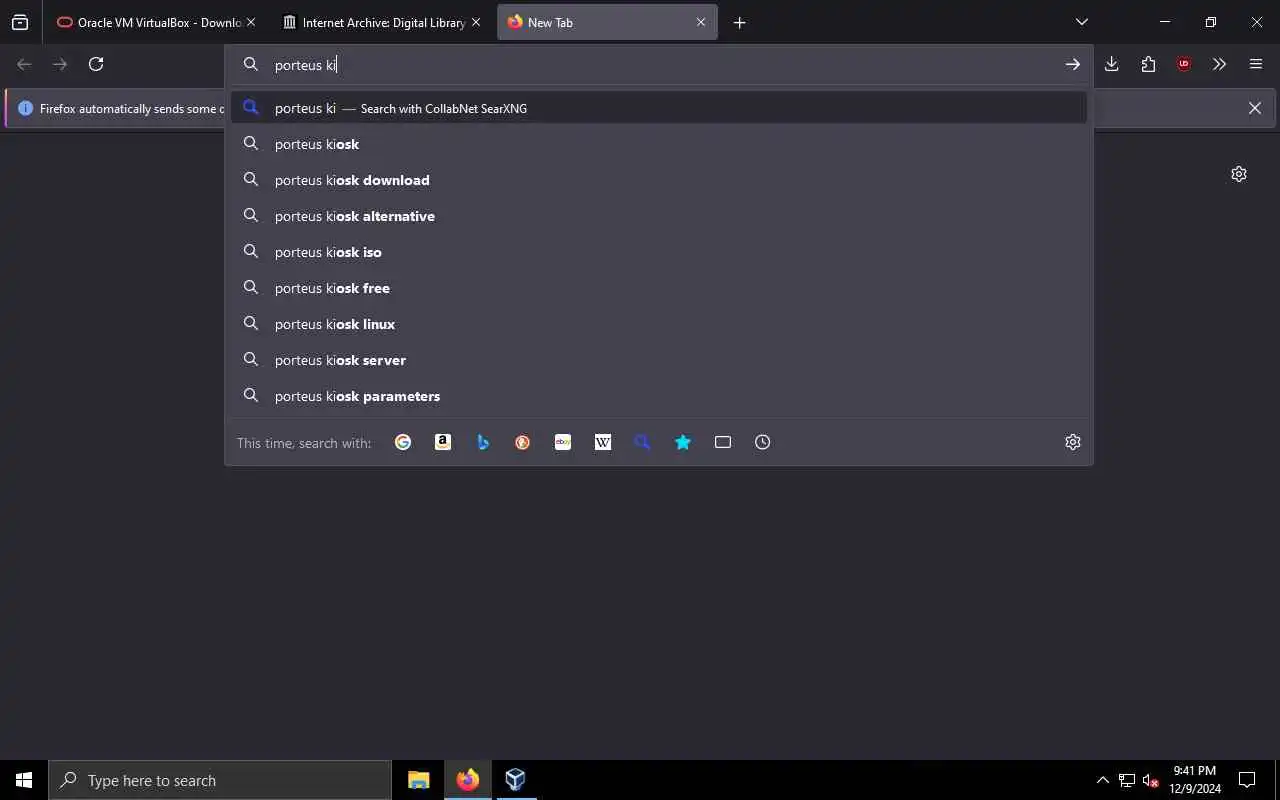Open the Extensions puzzle icon
Viewport: 1280px width, 800px height.
pyautogui.click(x=1148, y=64)
